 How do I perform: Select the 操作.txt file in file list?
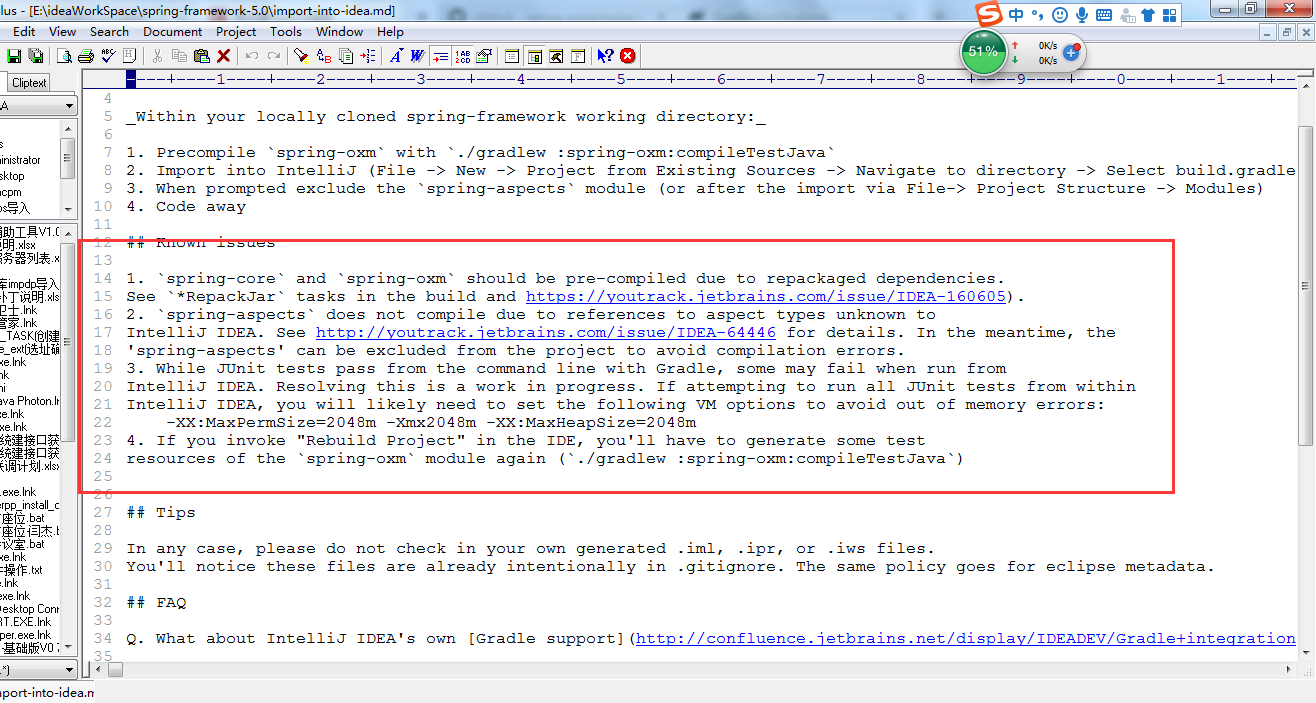[x=22, y=570]
